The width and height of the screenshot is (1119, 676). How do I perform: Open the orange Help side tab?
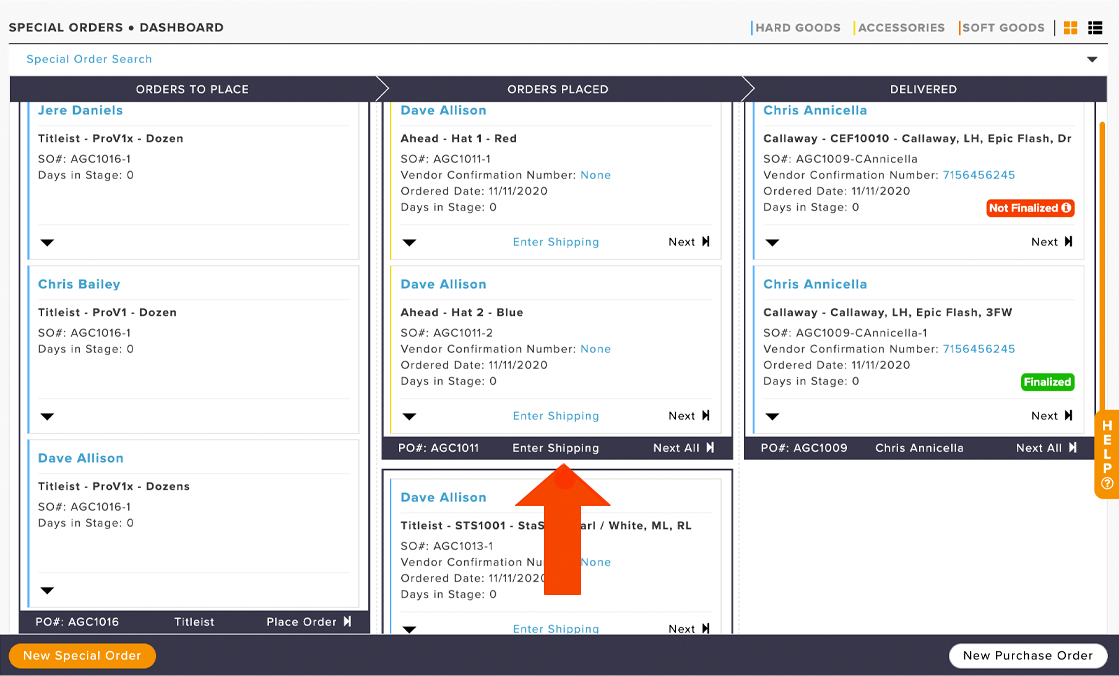(x=1107, y=455)
